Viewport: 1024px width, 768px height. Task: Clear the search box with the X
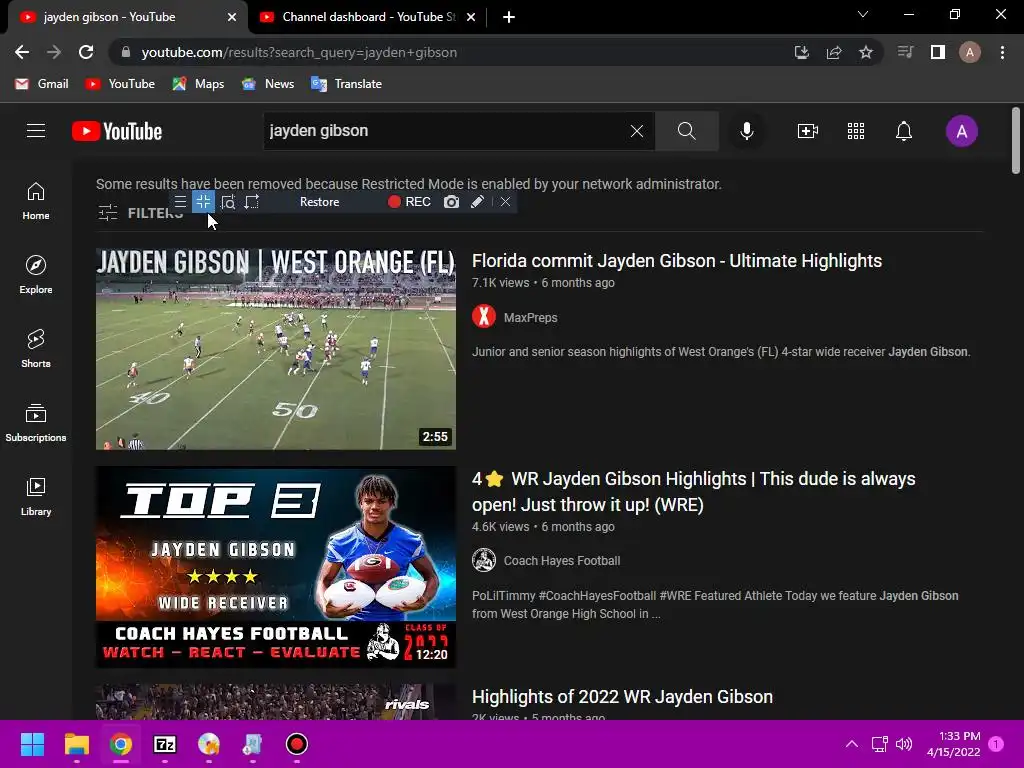(637, 131)
